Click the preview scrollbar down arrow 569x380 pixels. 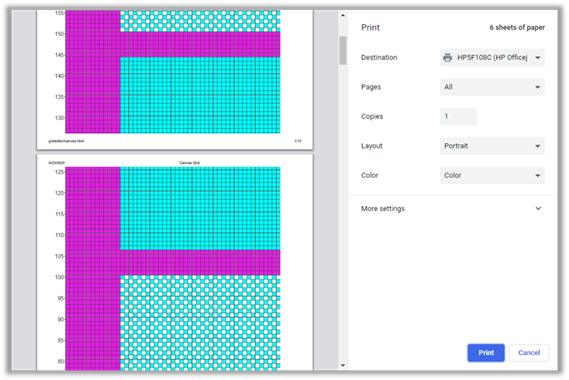click(x=343, y=365)
